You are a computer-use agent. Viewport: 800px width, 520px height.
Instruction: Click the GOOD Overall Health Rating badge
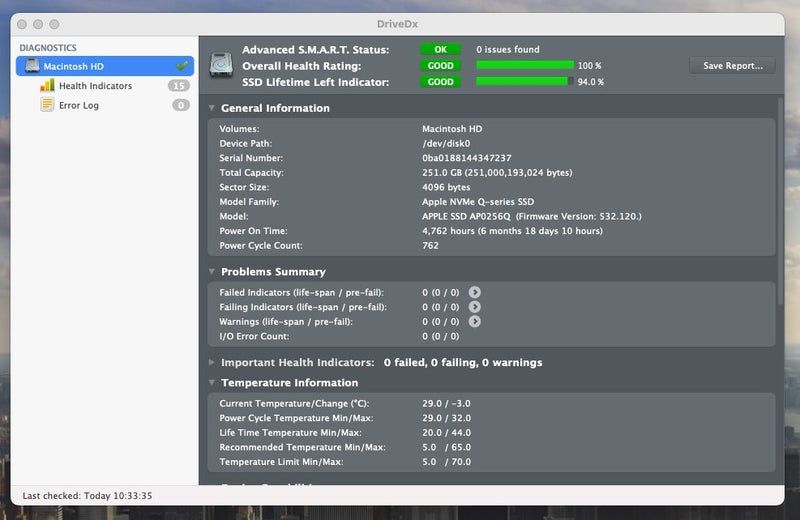click(x=440, y=66)
